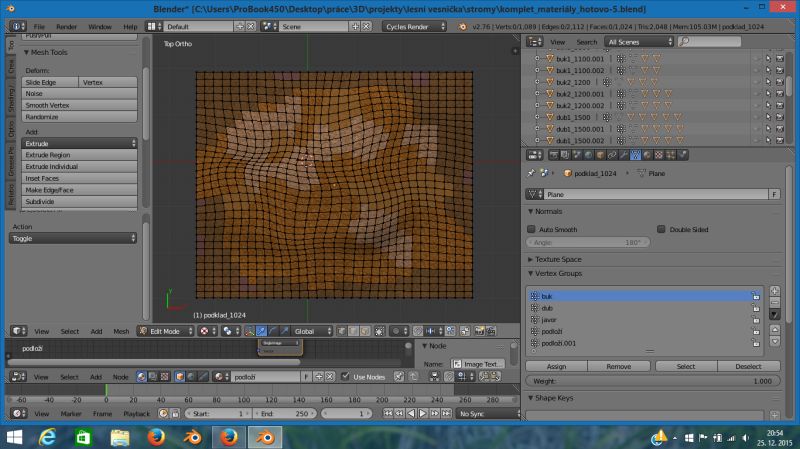Screen dimensions: 800x449
Task: Toggle limit selection to visible
Action: 380,331
